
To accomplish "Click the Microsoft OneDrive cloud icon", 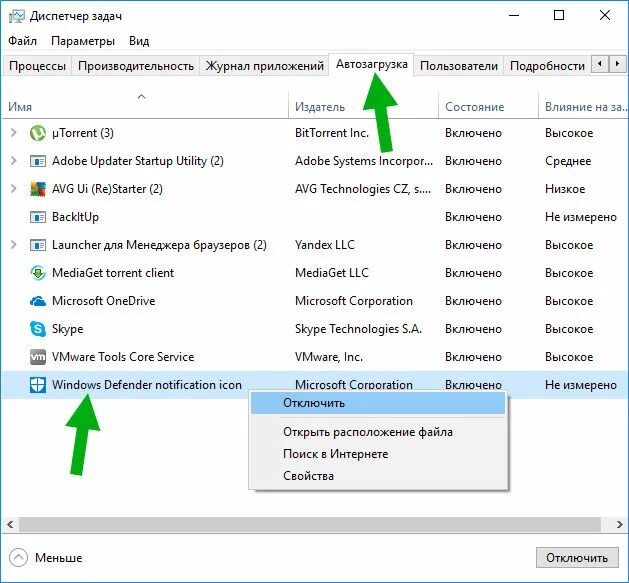I will [38, 301].
